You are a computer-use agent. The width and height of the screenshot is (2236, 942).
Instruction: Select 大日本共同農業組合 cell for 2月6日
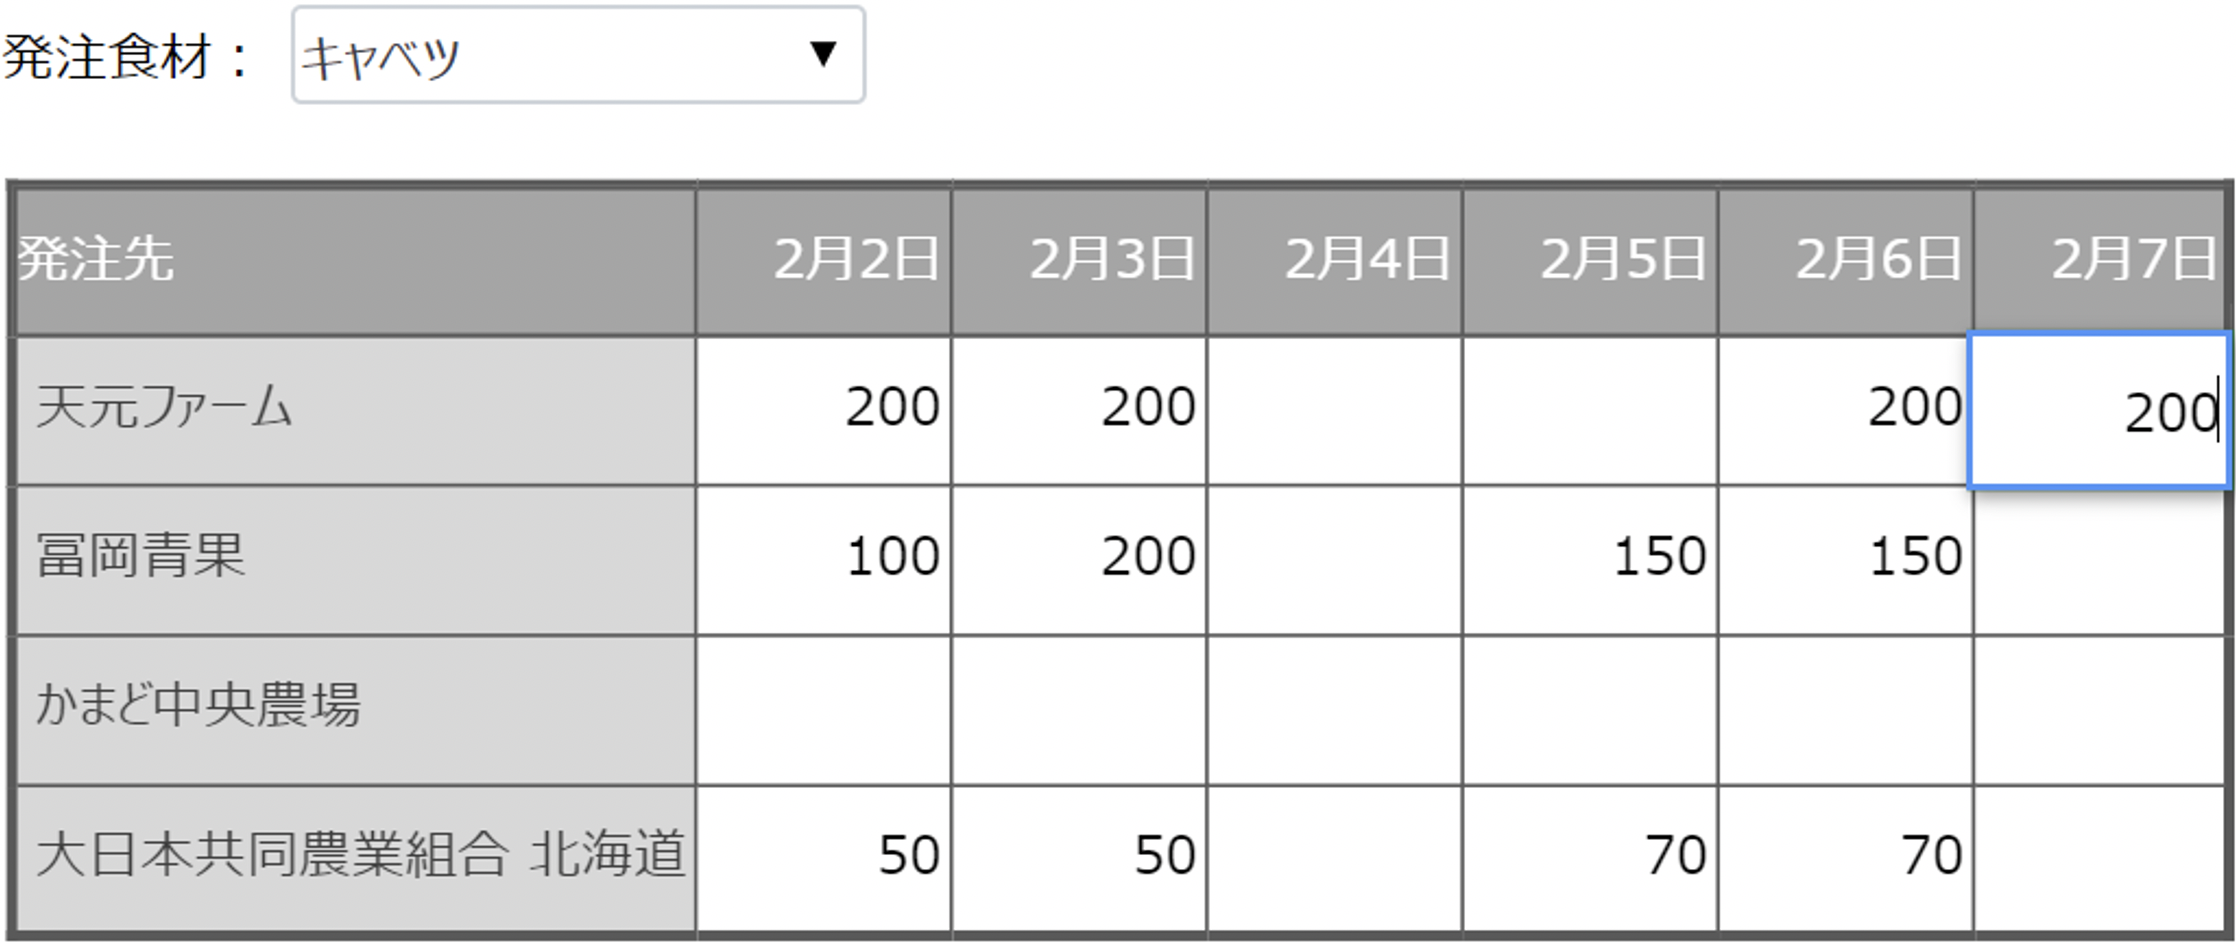(1845, 859)
